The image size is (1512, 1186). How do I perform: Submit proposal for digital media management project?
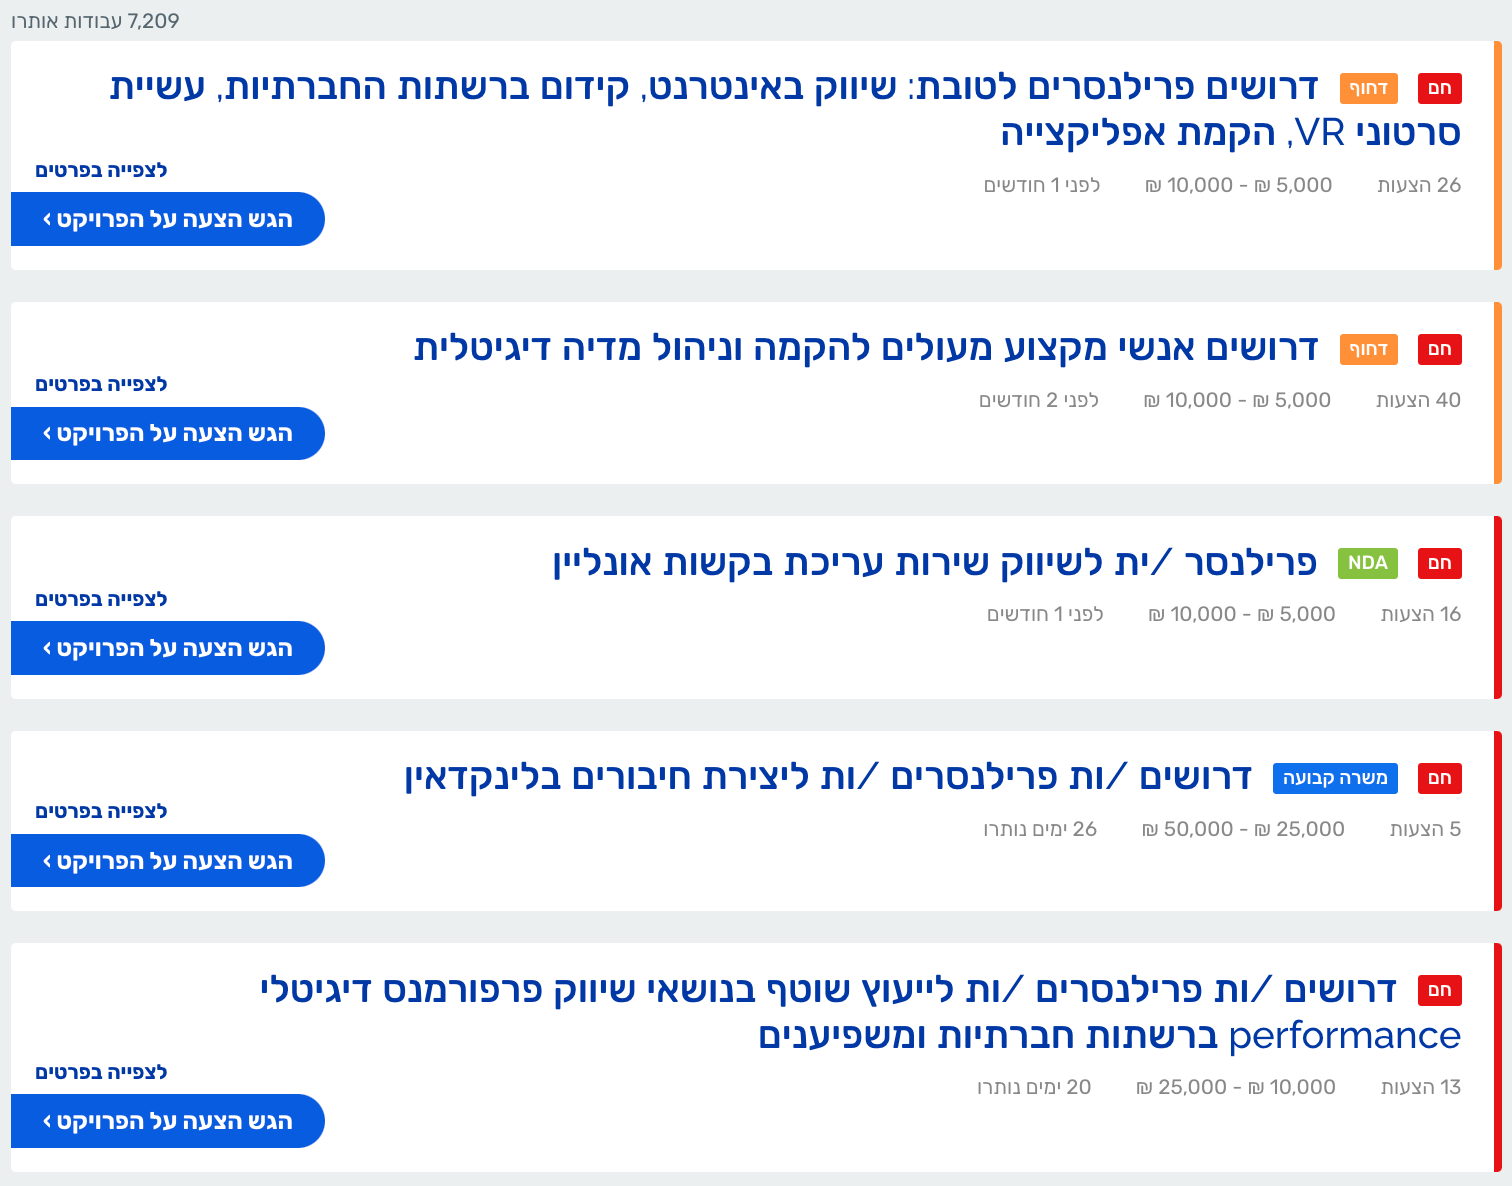click(168, 433)
